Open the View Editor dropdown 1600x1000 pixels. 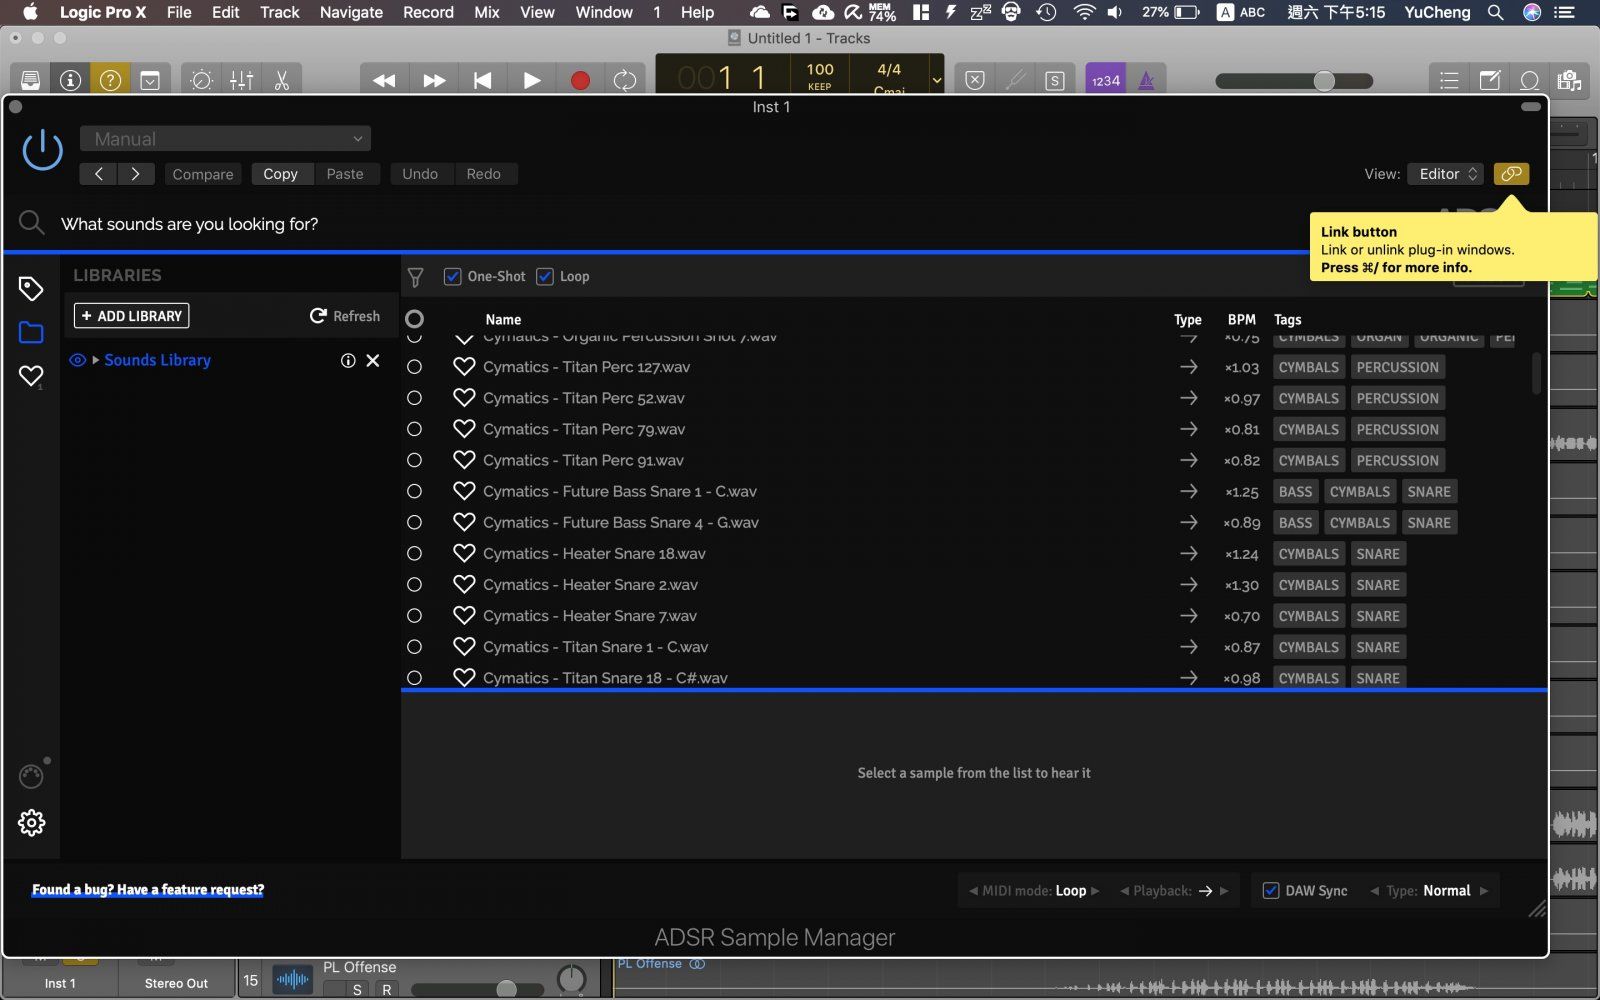[1445, 174]
